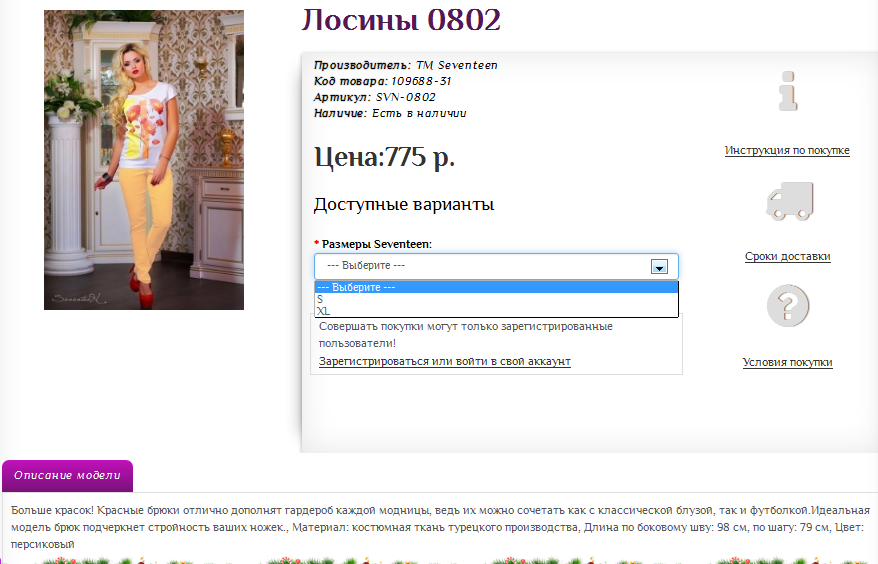This screenshot has height=564, width=878.
Task: Click the description paragraph starting 'Больше красок!'
Action: tap(440, 527)
